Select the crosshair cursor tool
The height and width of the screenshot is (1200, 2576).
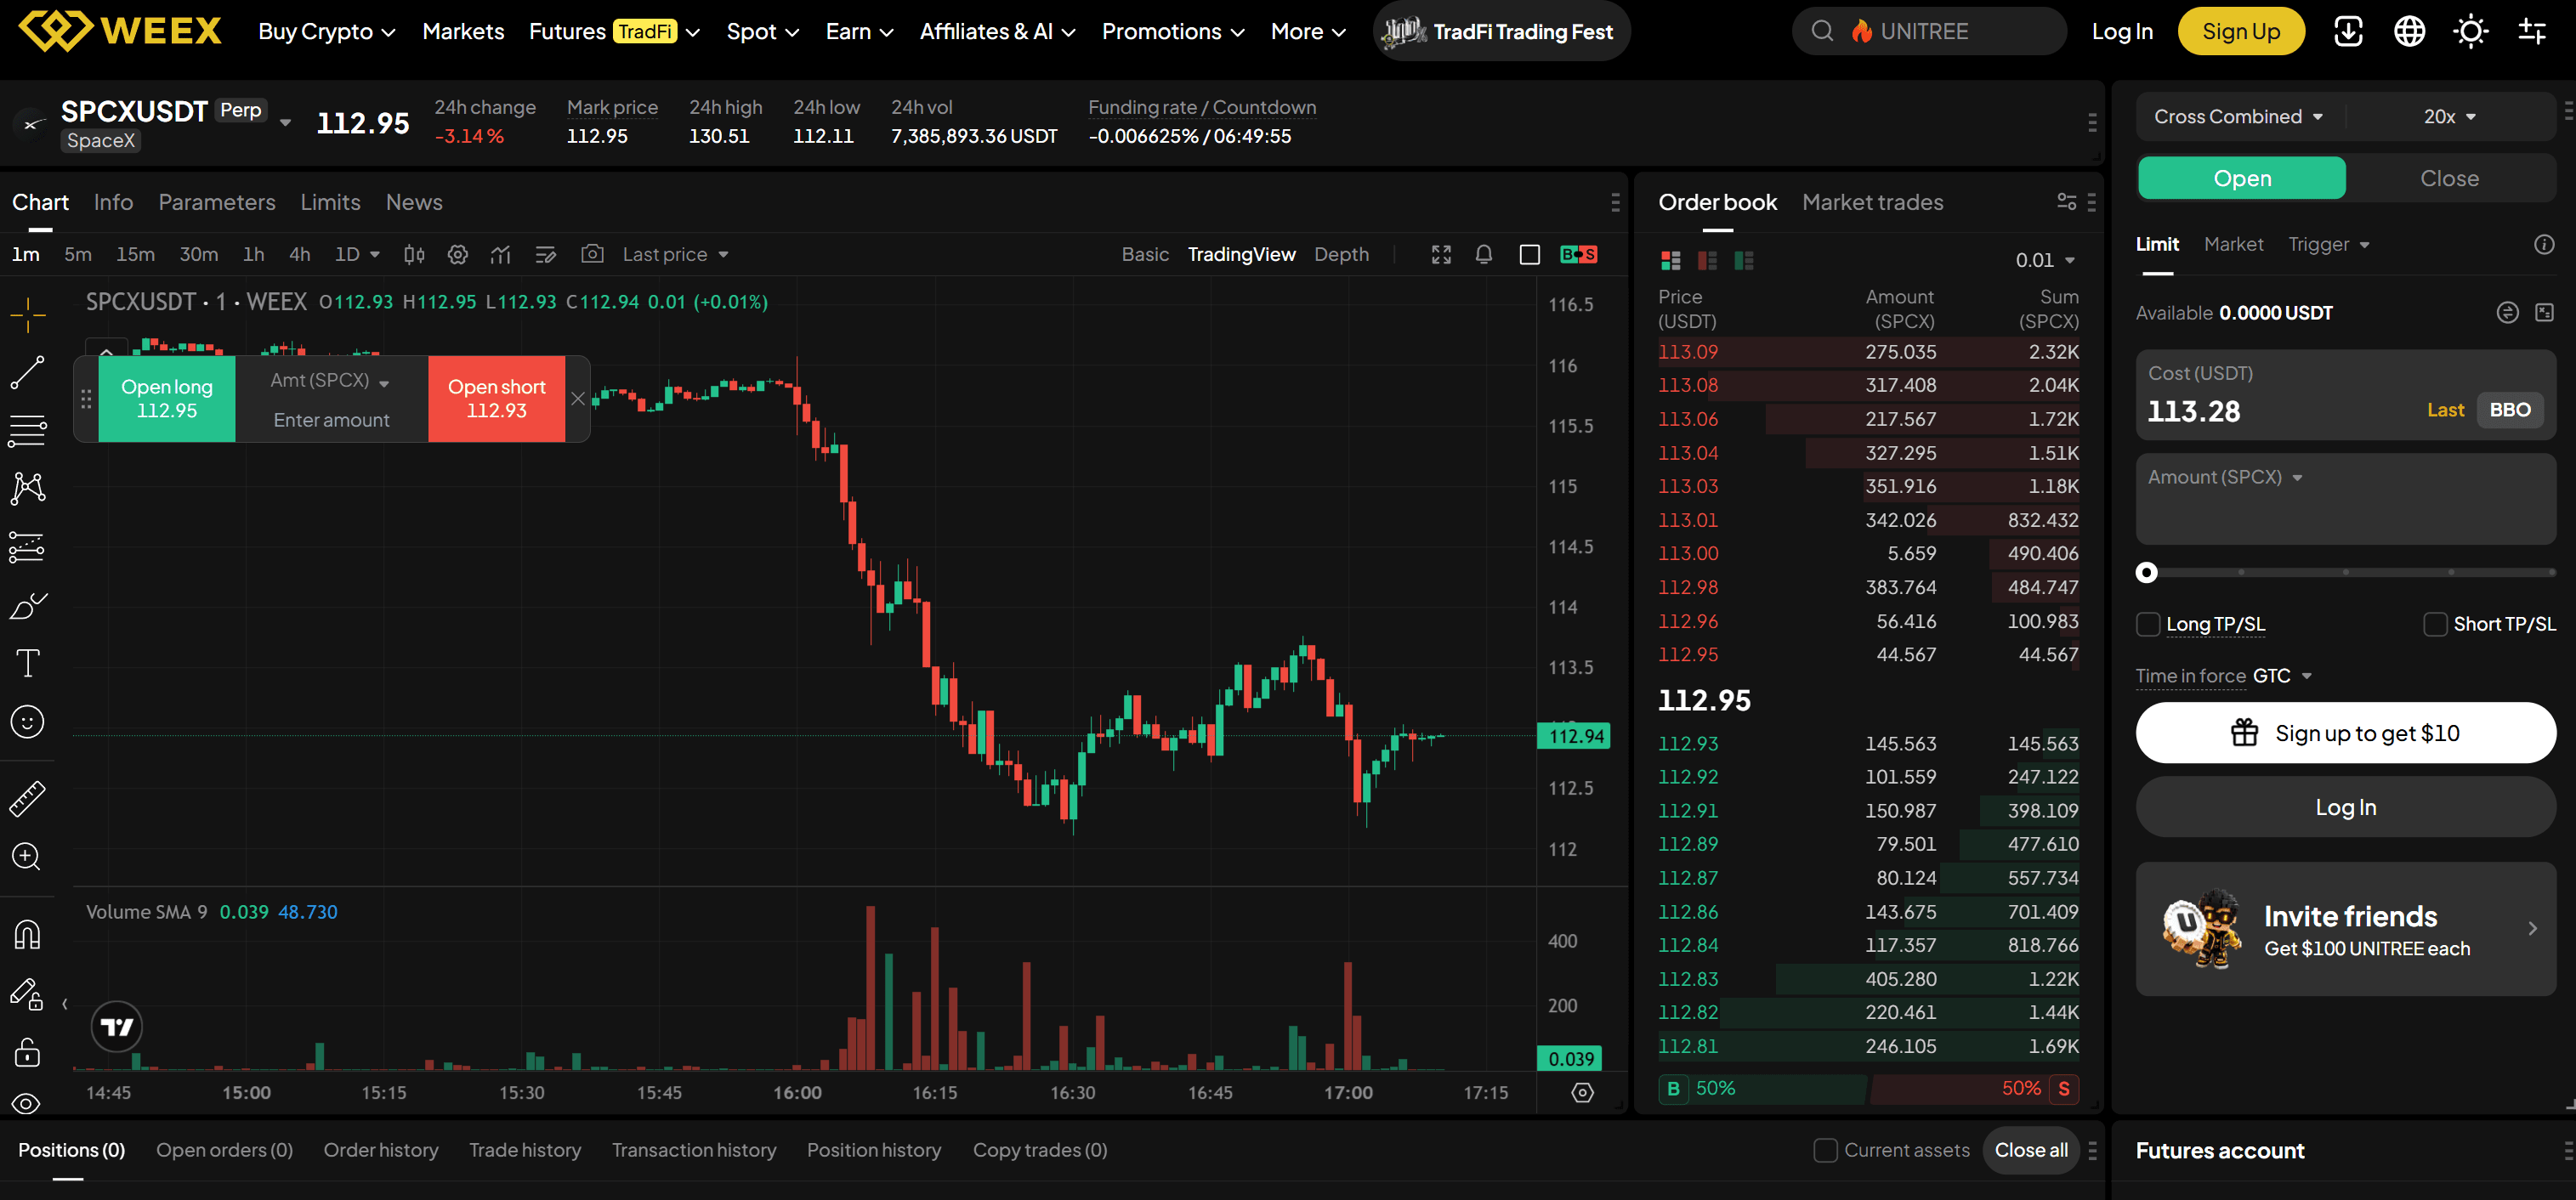click(x=28, y=314)
